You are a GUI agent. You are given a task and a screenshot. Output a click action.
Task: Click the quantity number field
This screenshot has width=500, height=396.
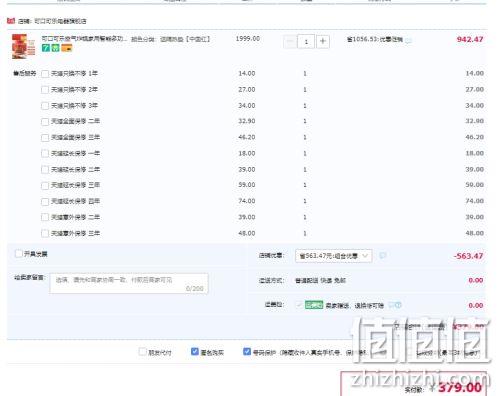coord(306,42)
